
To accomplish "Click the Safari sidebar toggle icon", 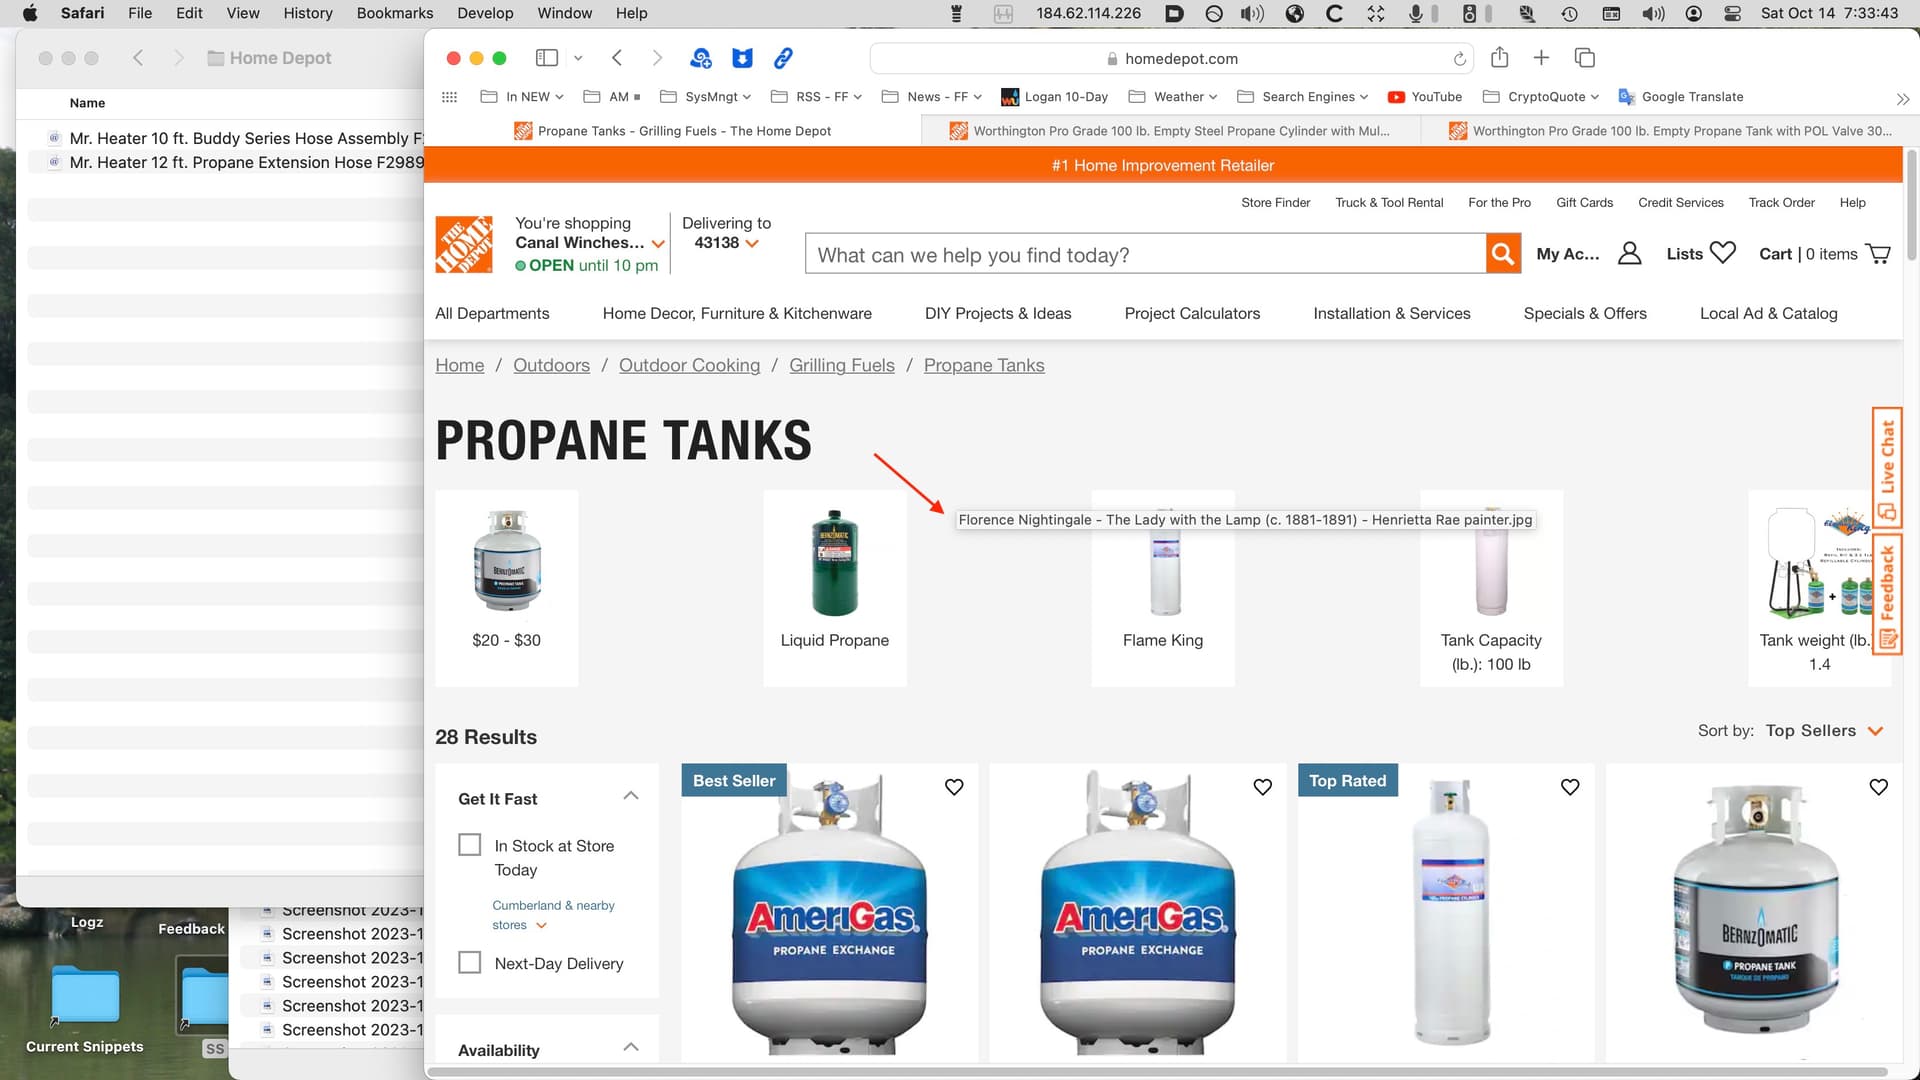I will tap(546, 58).
